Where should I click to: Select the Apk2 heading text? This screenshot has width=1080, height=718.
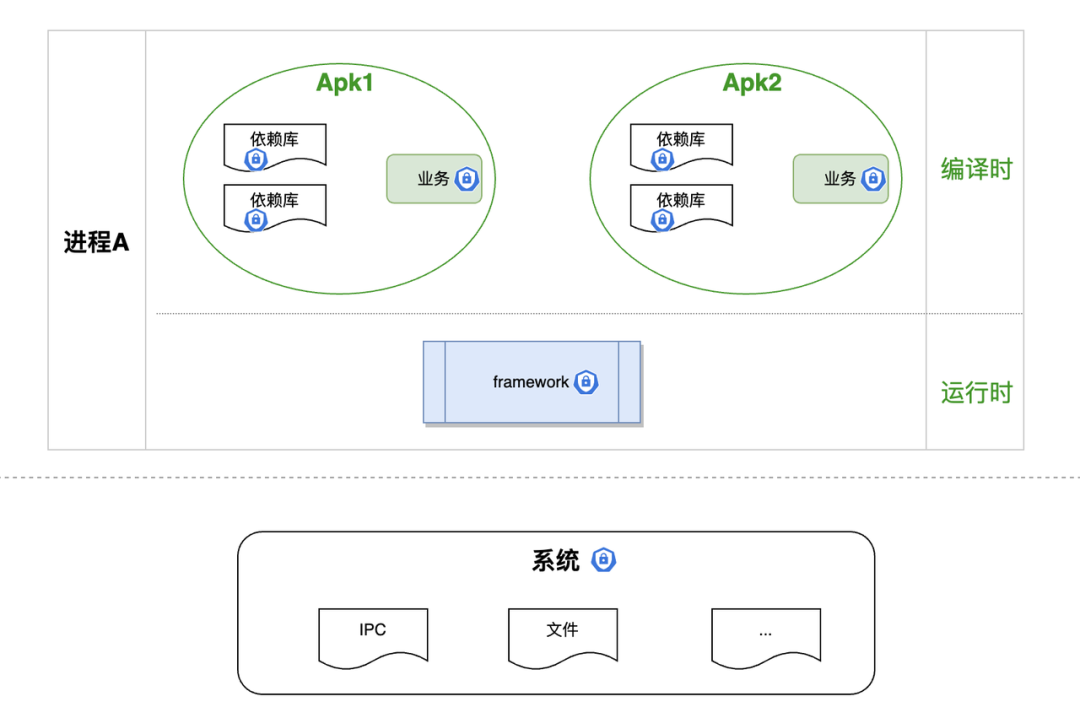point(752,82)
